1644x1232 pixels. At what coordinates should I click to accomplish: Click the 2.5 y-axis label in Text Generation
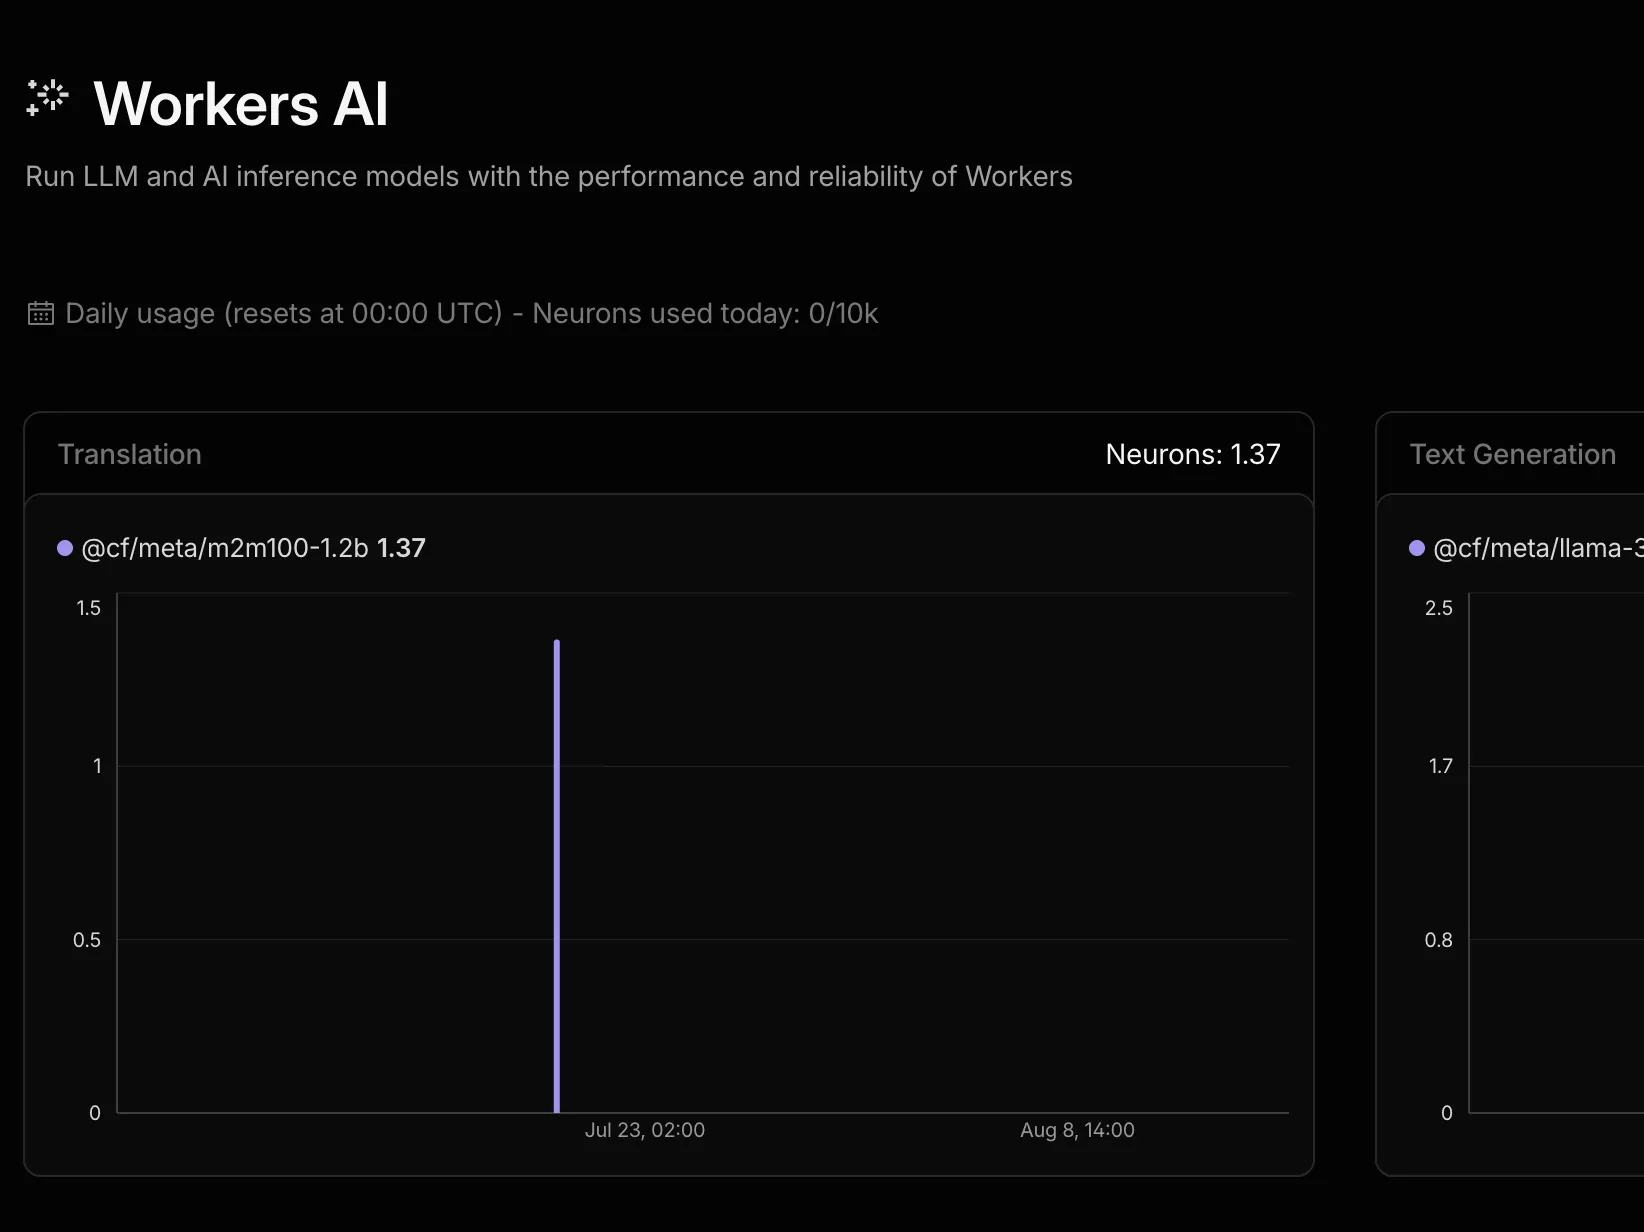point(1439,608)
